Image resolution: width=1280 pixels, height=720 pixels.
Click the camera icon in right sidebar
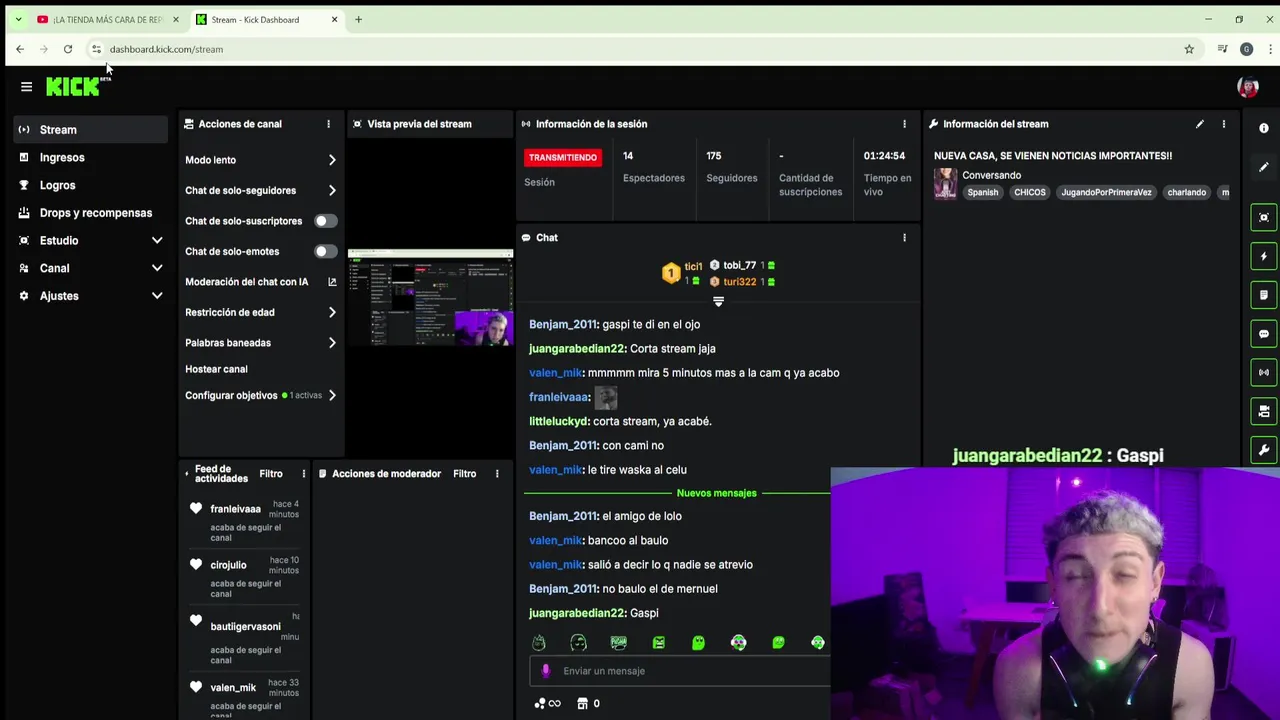click(1264, 411)
